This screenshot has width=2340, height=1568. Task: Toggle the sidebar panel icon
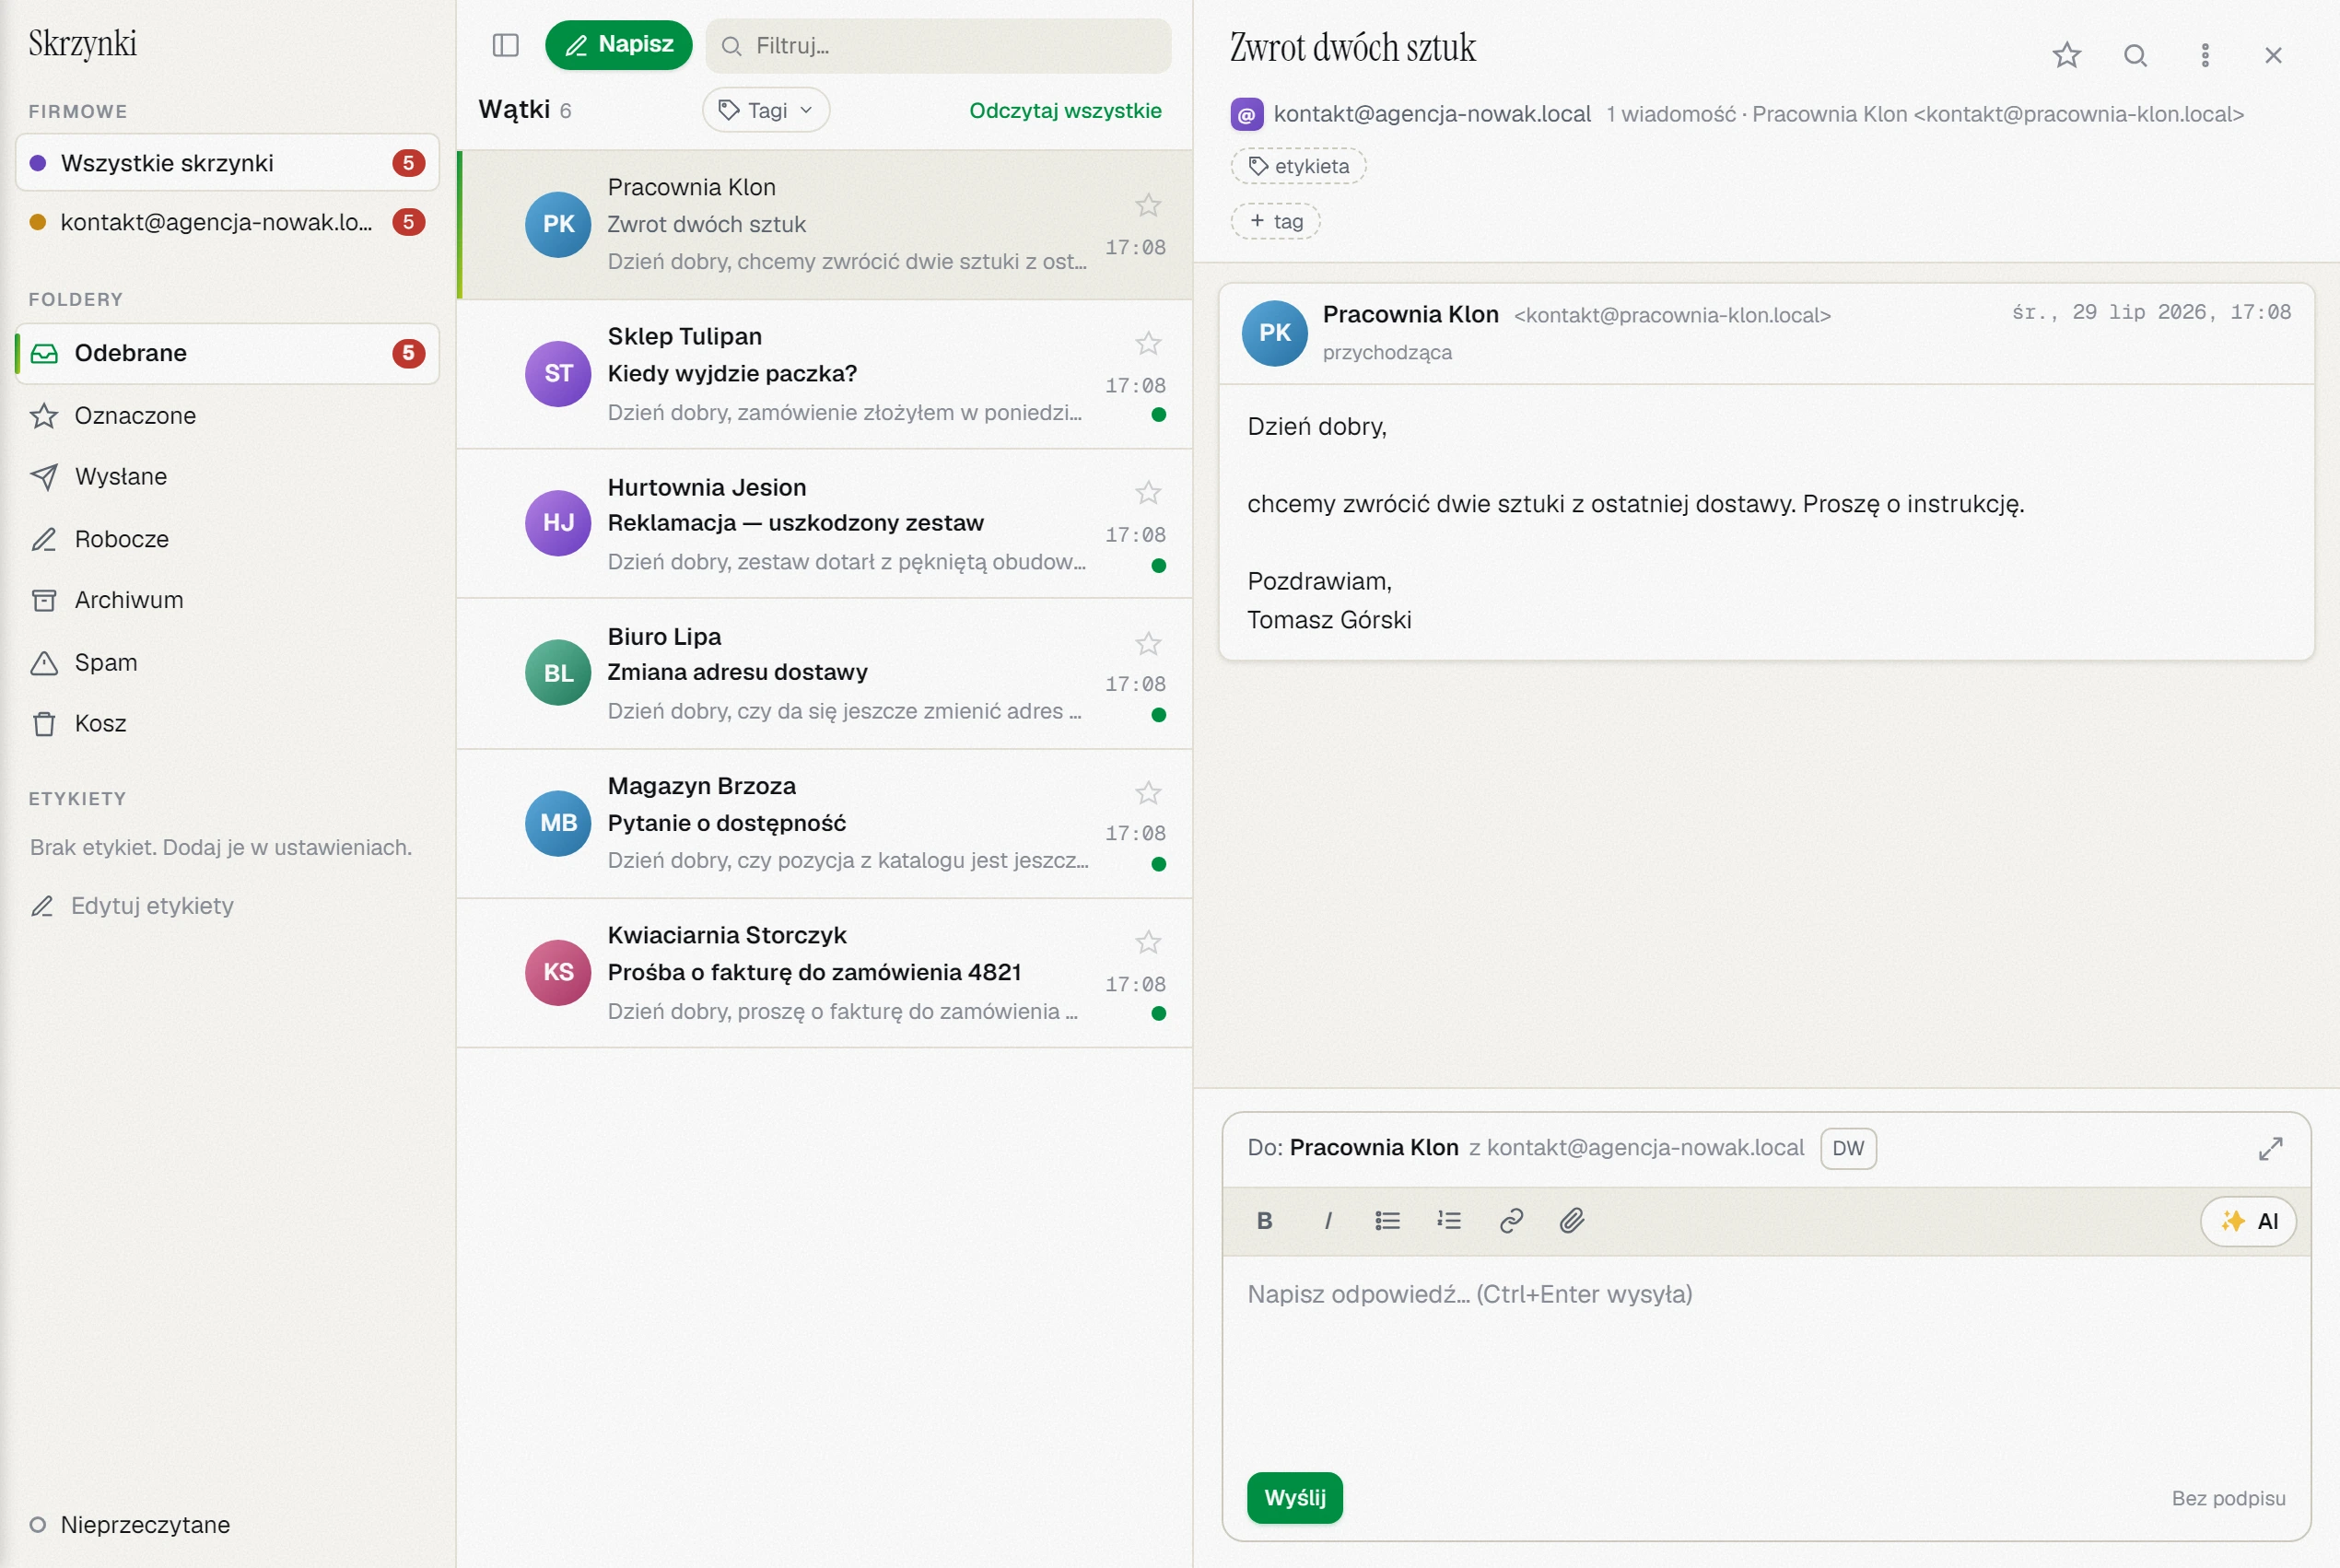pos(506,45)
